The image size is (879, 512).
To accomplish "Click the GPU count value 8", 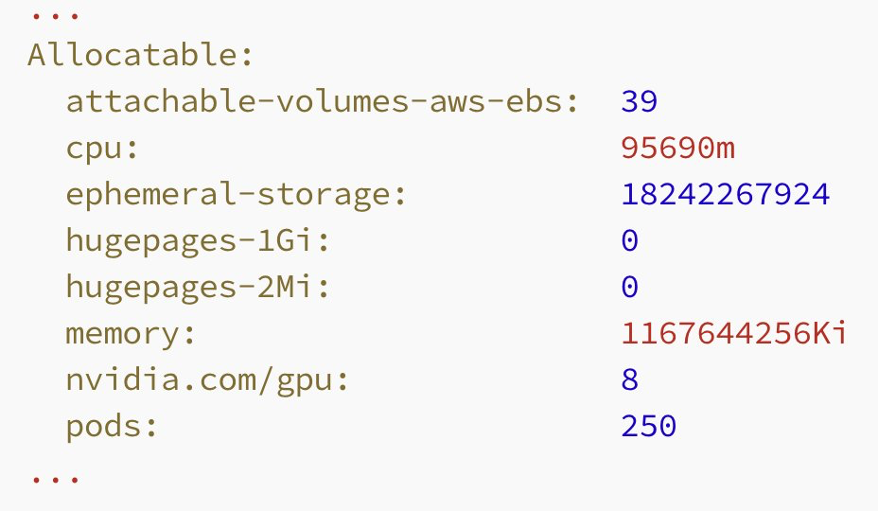I will click(630, 380).
